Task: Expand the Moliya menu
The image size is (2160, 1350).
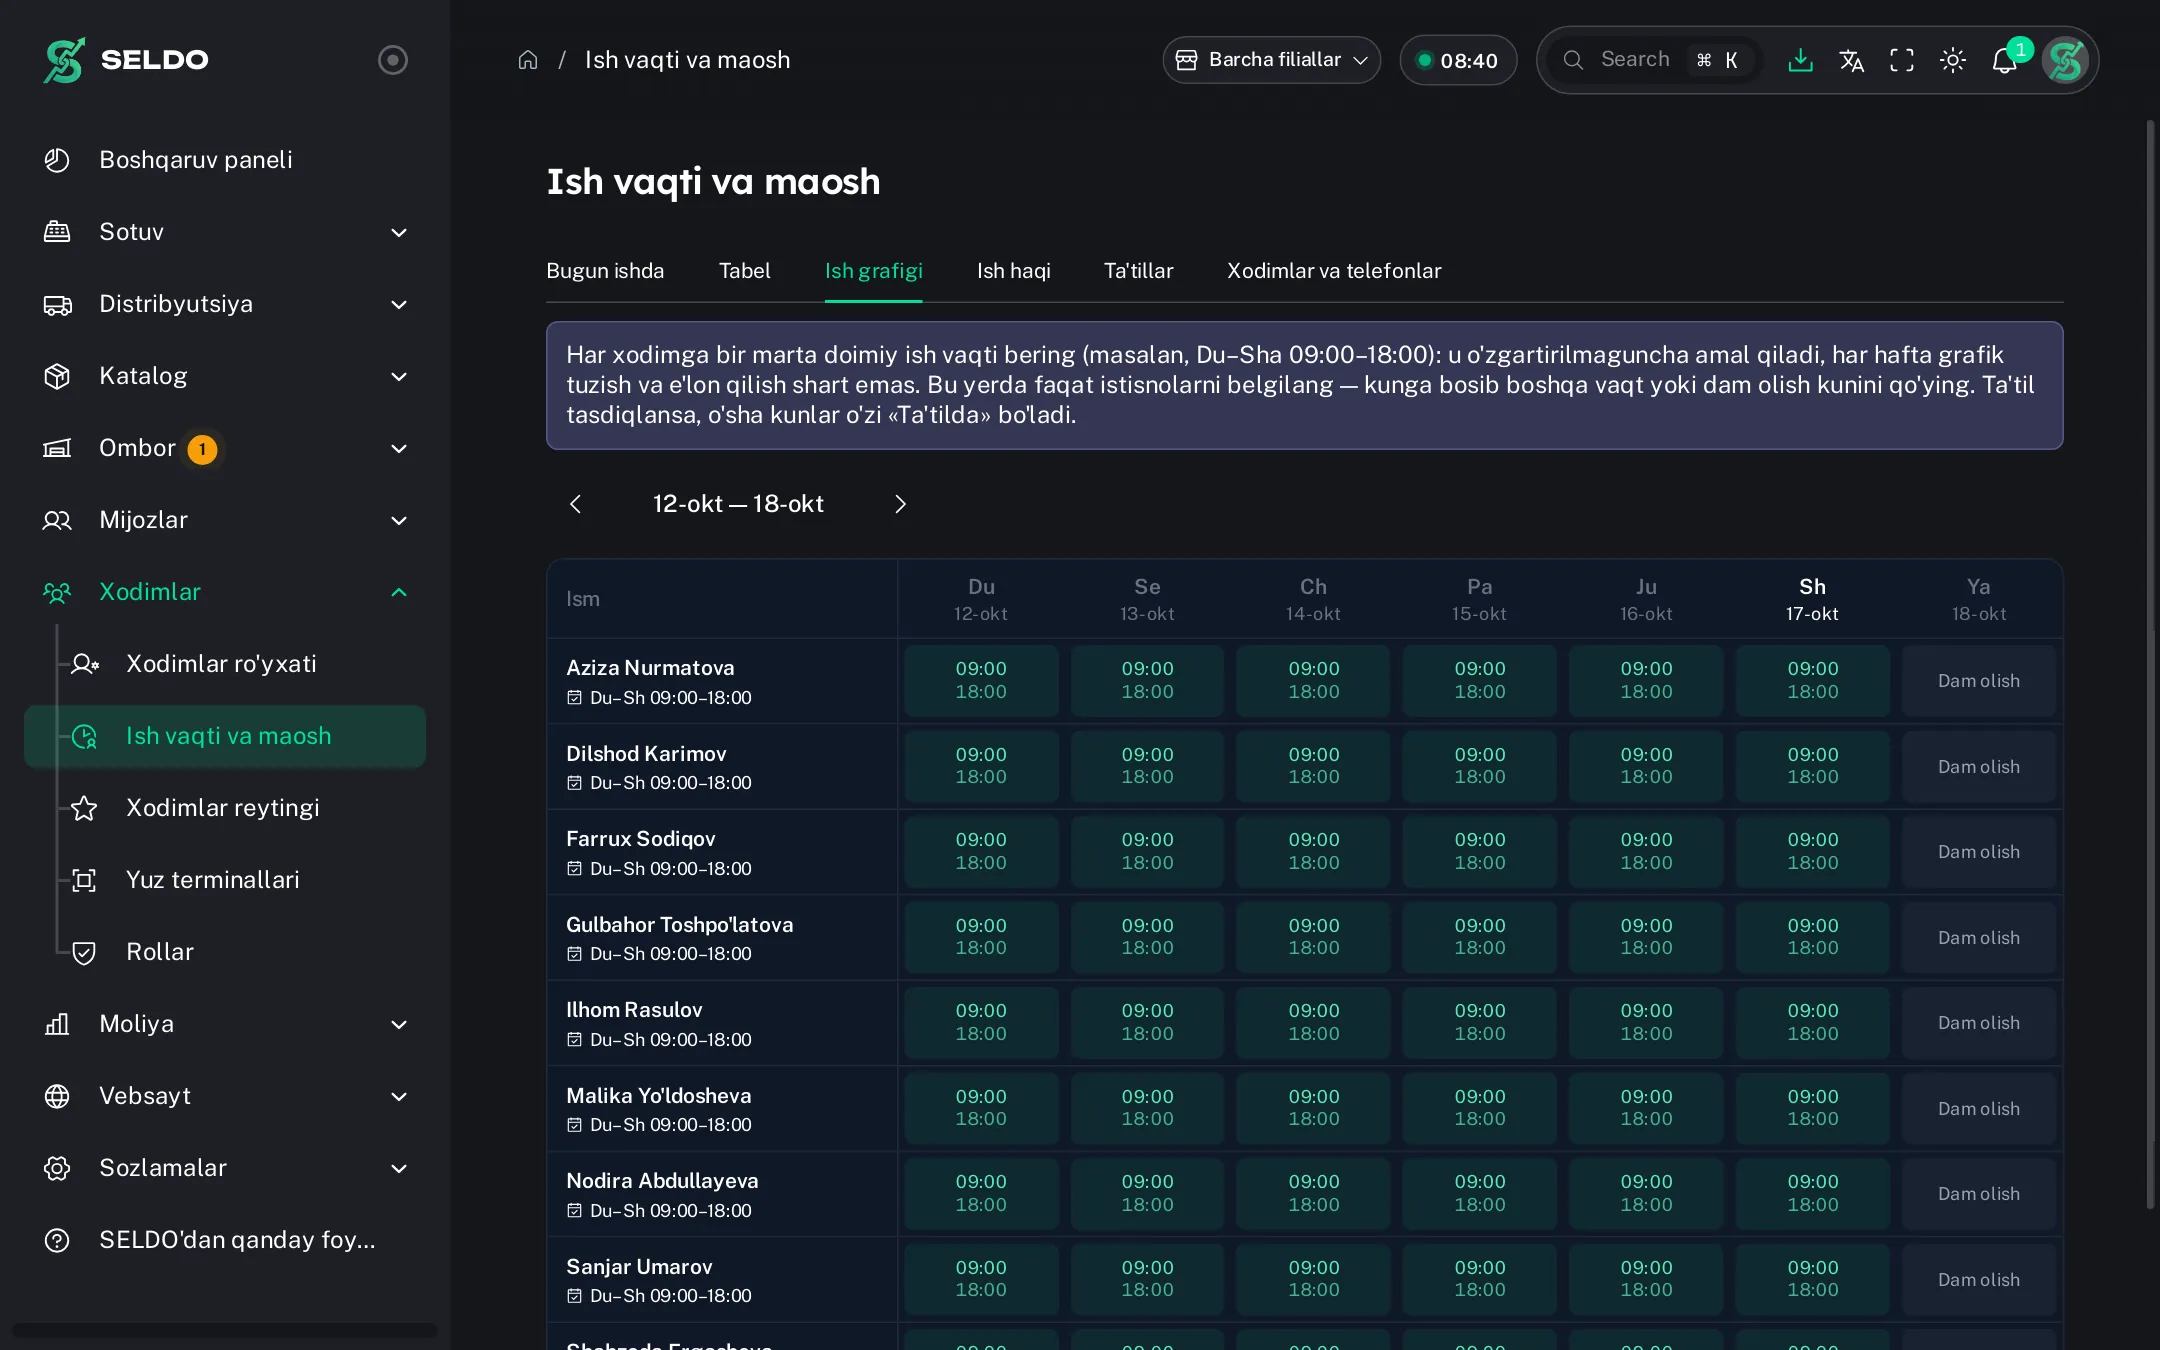Action: click(x=225, y=1024)
